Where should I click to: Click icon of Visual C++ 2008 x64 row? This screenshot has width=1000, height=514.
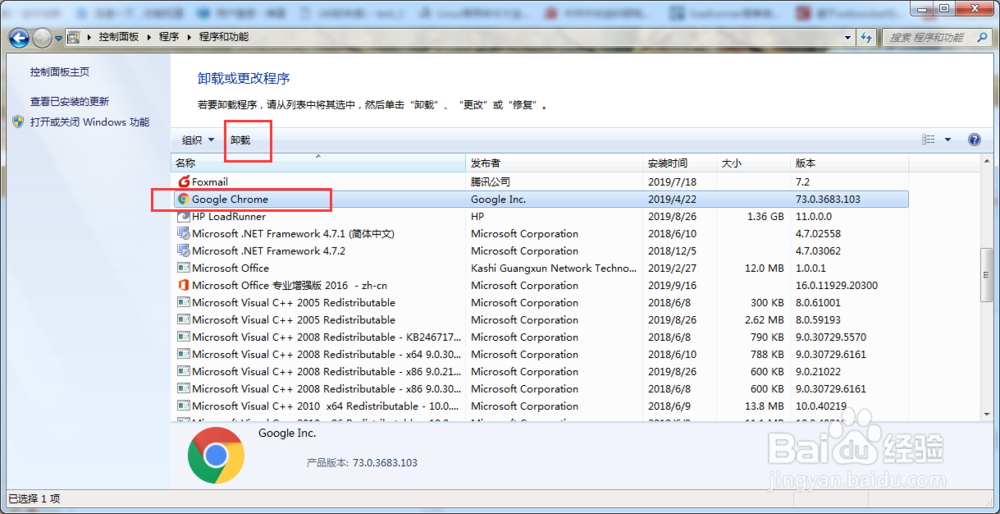click(184, 354)
